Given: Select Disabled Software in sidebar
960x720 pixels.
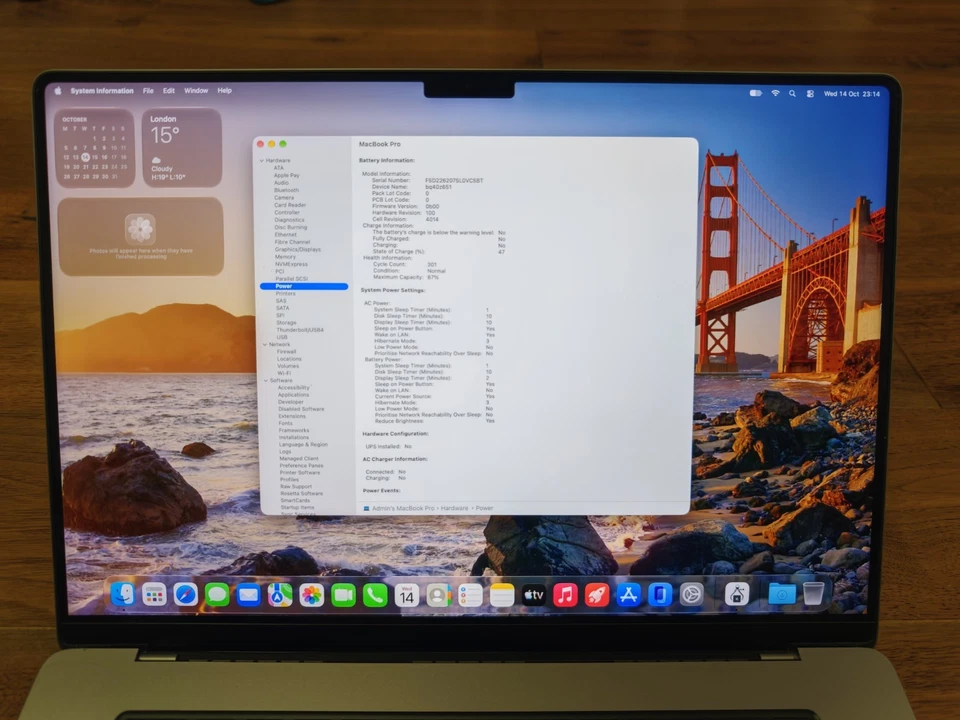Looking at the screenshot, I should point(301,408).
